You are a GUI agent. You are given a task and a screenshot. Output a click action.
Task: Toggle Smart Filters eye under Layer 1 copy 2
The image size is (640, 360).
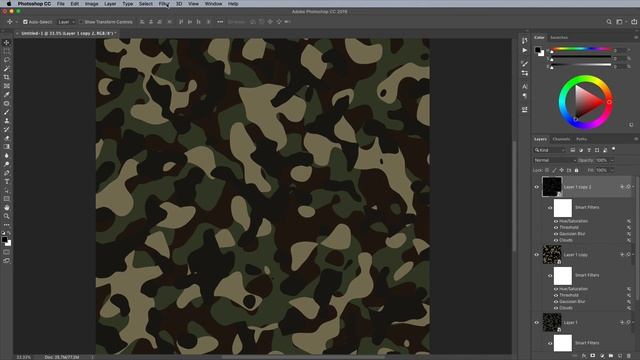[550, 208]
